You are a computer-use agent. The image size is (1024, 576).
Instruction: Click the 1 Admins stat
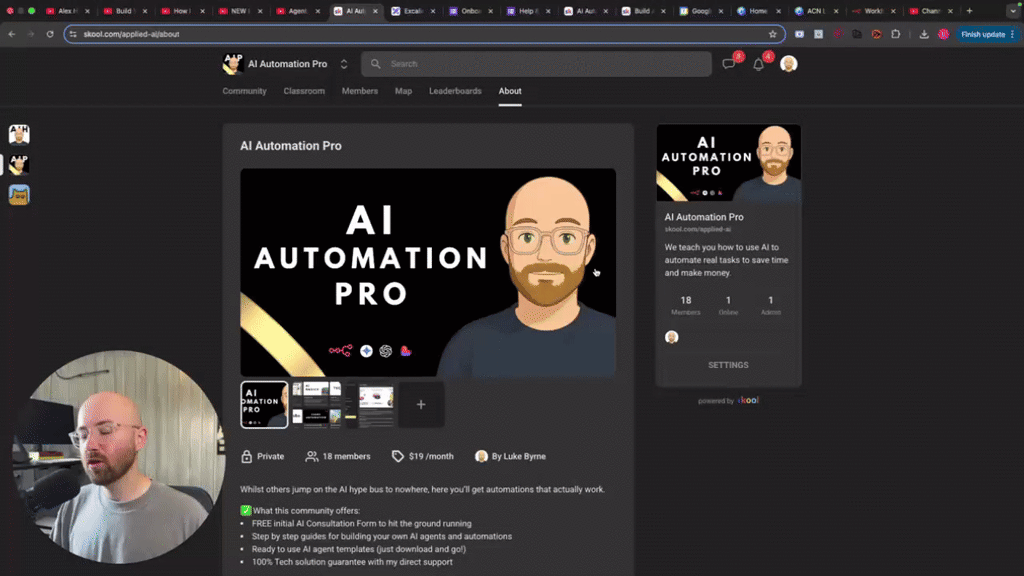[x=771, y=305]
